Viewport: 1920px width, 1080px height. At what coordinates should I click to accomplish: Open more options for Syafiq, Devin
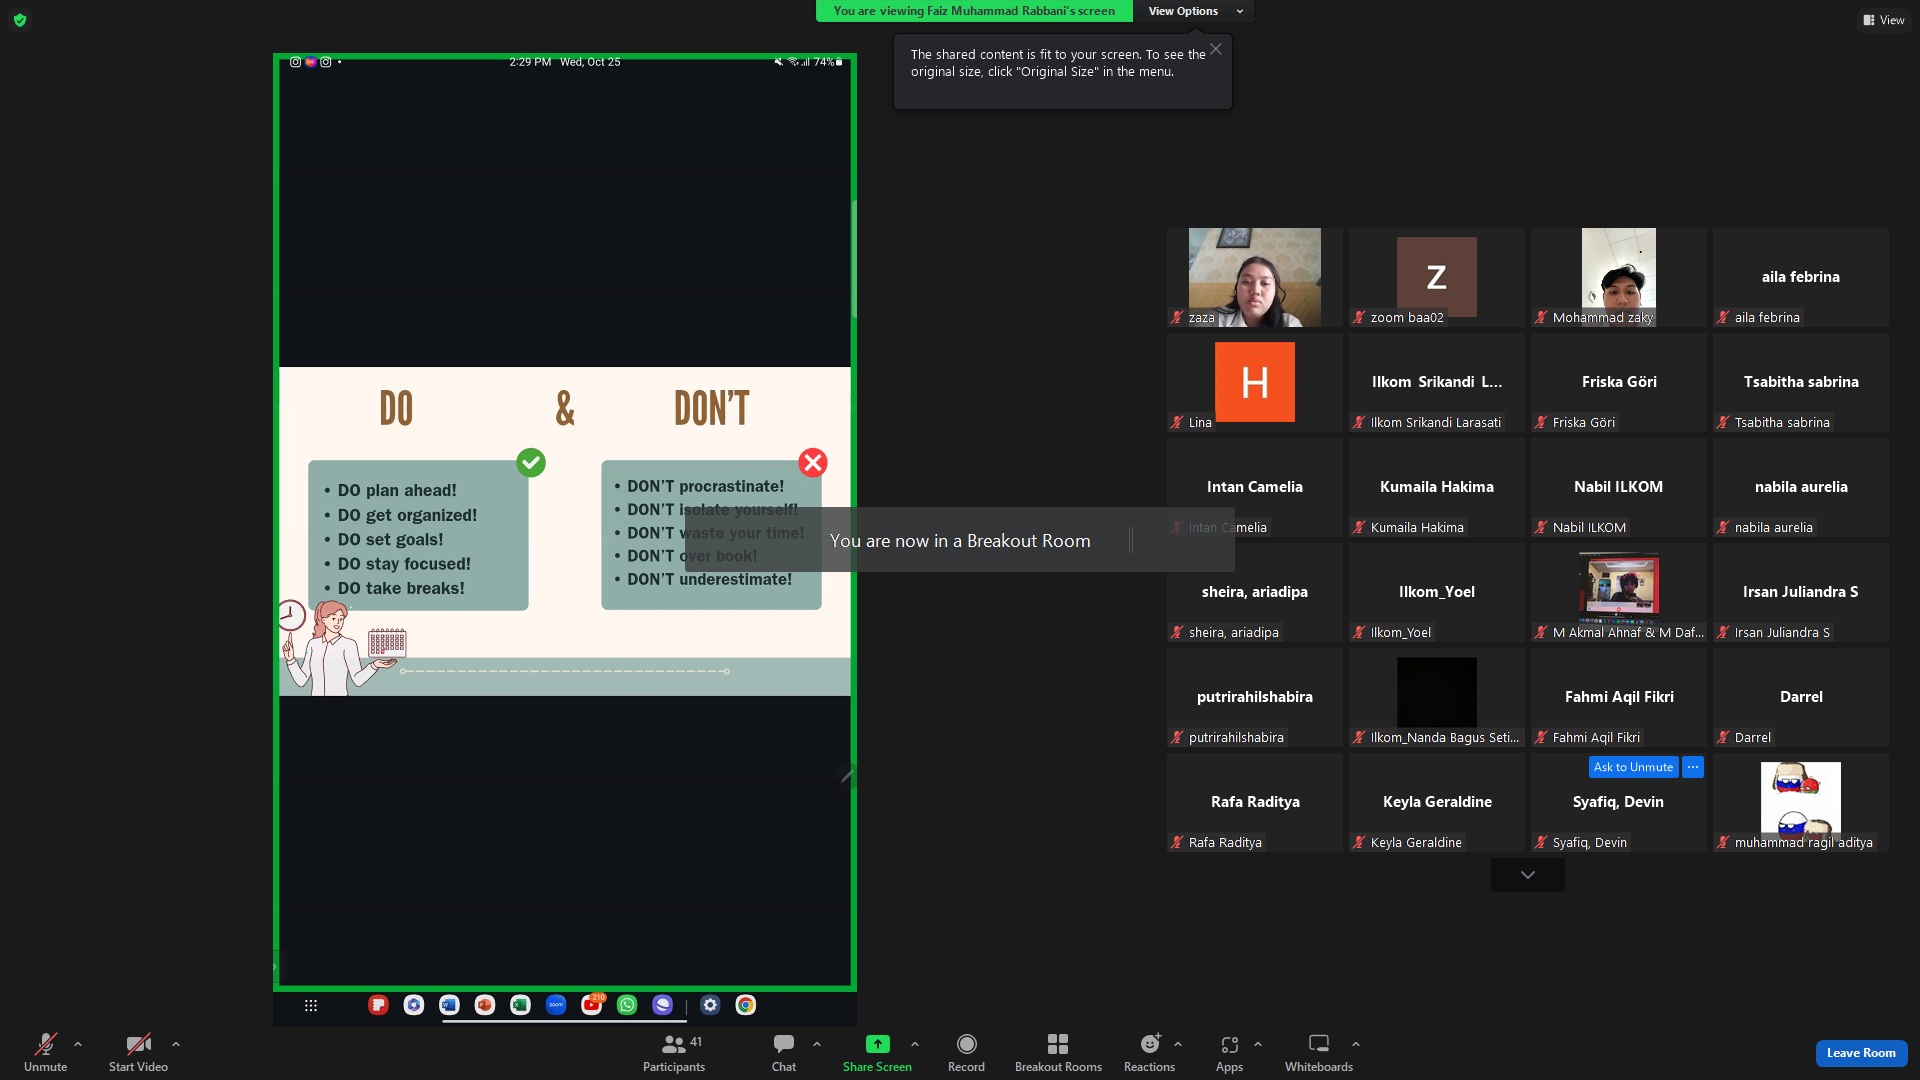pyautogui.click(x=1693, y=767)
